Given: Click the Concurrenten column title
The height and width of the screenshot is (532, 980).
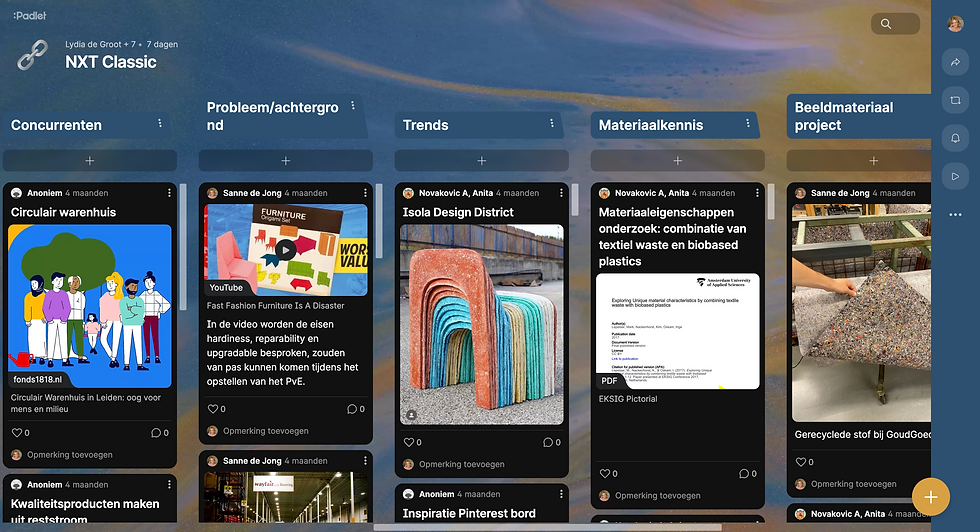Looking at the screenshot, I should click(x=56, y=125).
